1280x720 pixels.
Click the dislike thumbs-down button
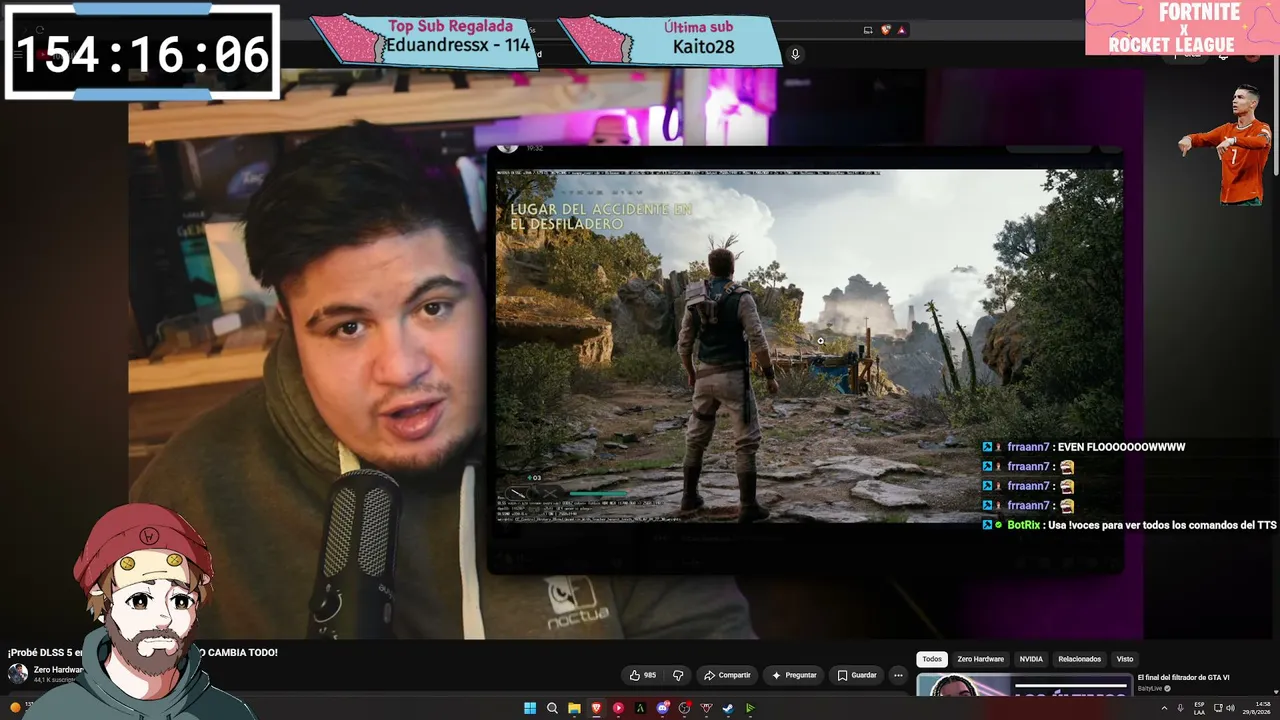(x=678, y=675)
